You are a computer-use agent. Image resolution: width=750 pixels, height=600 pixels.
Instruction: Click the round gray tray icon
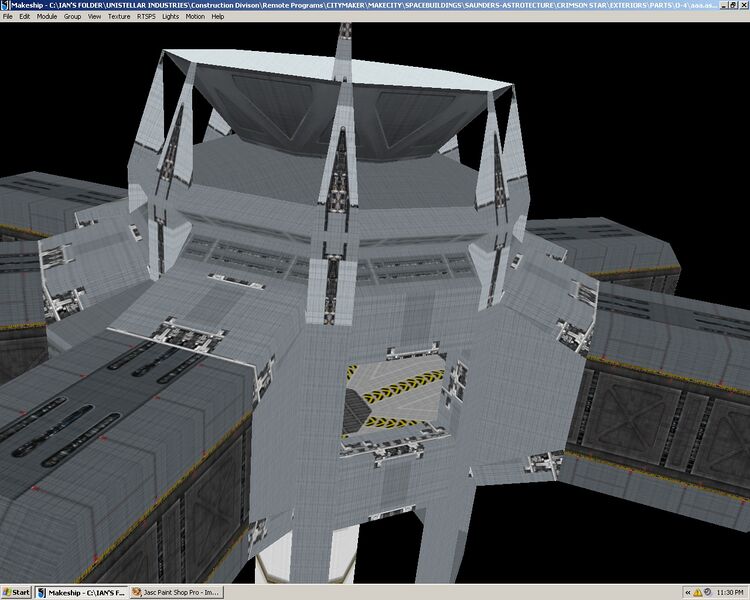[707, 592]
